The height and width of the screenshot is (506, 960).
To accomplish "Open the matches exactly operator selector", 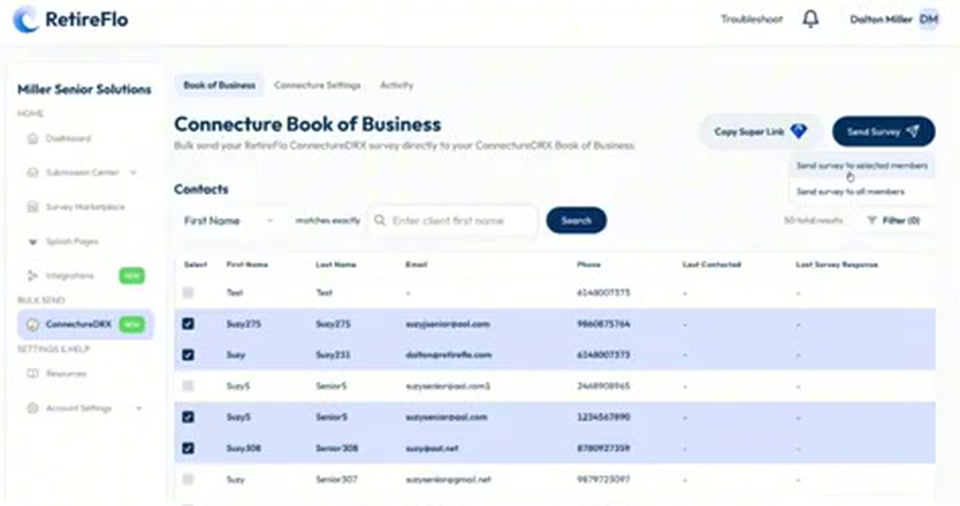I will click(328, 221).
